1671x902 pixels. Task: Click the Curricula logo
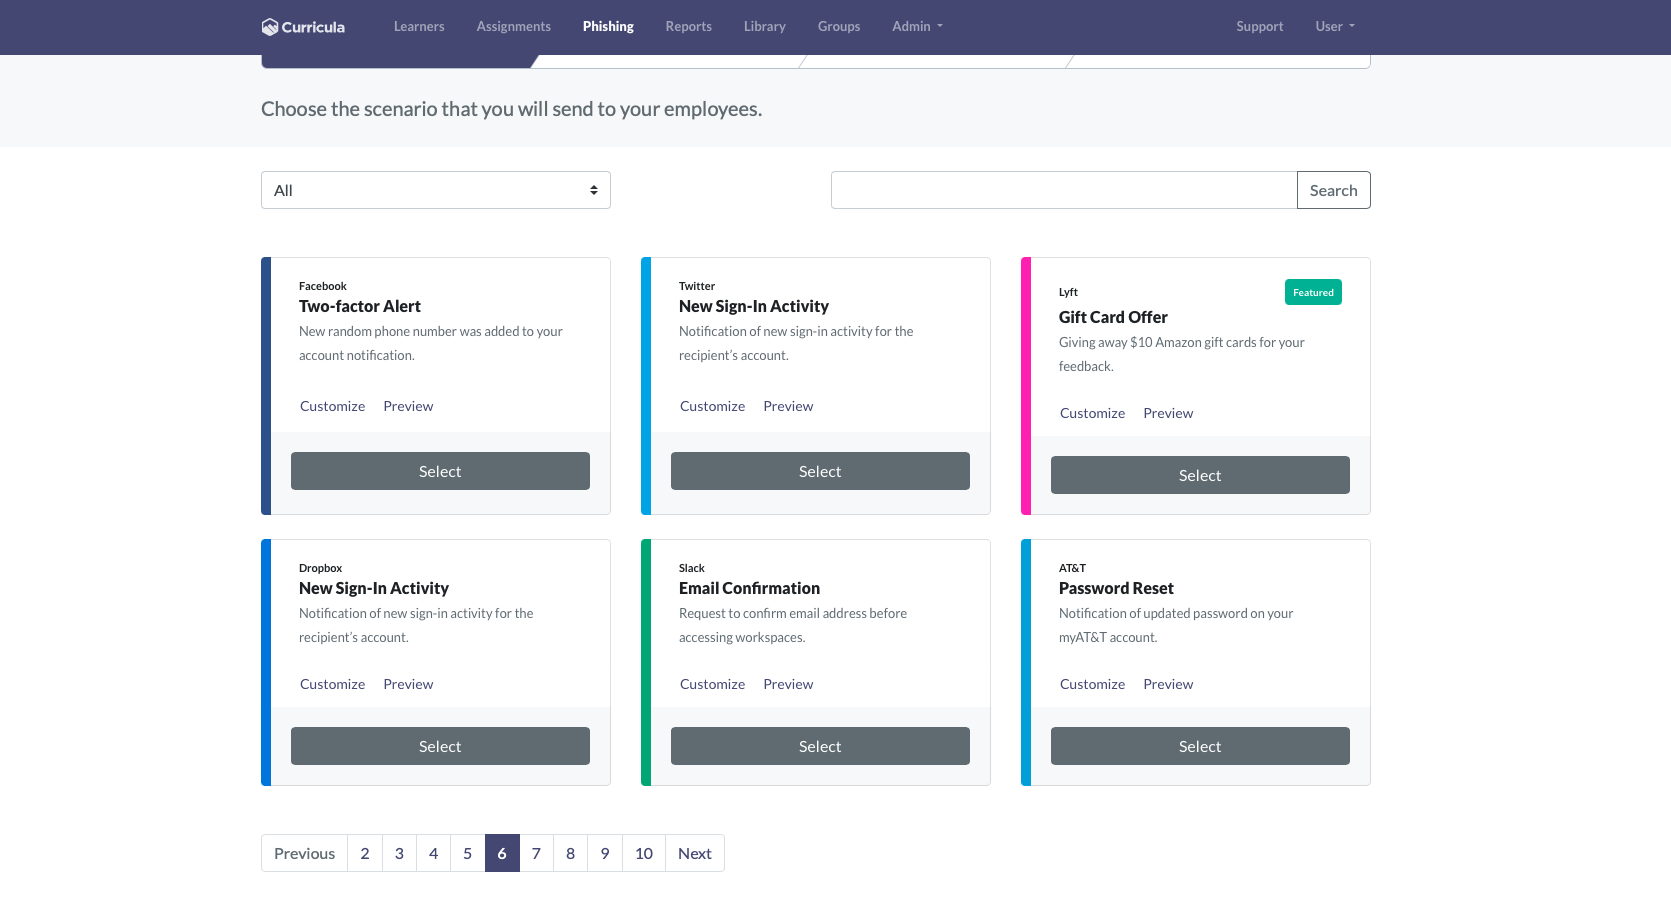303,27
